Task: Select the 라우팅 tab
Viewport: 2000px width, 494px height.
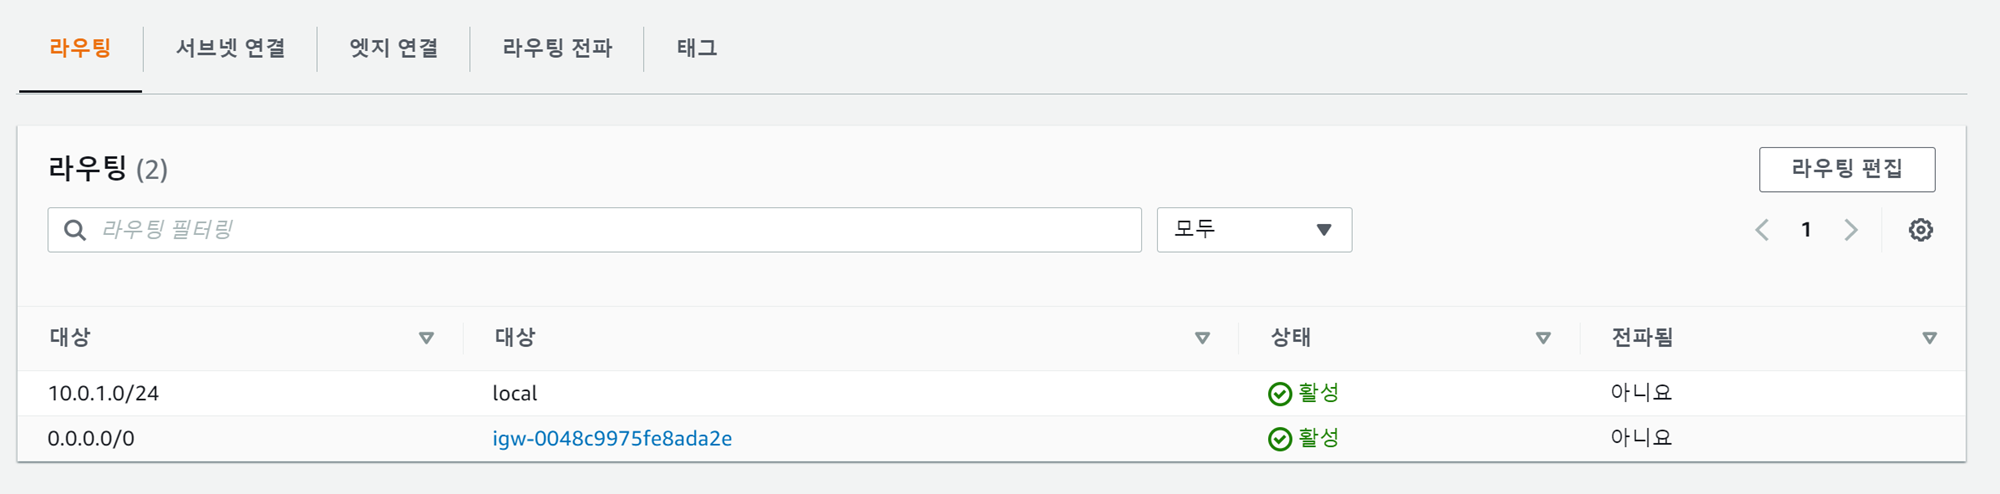Action: [x=80, y=48]
